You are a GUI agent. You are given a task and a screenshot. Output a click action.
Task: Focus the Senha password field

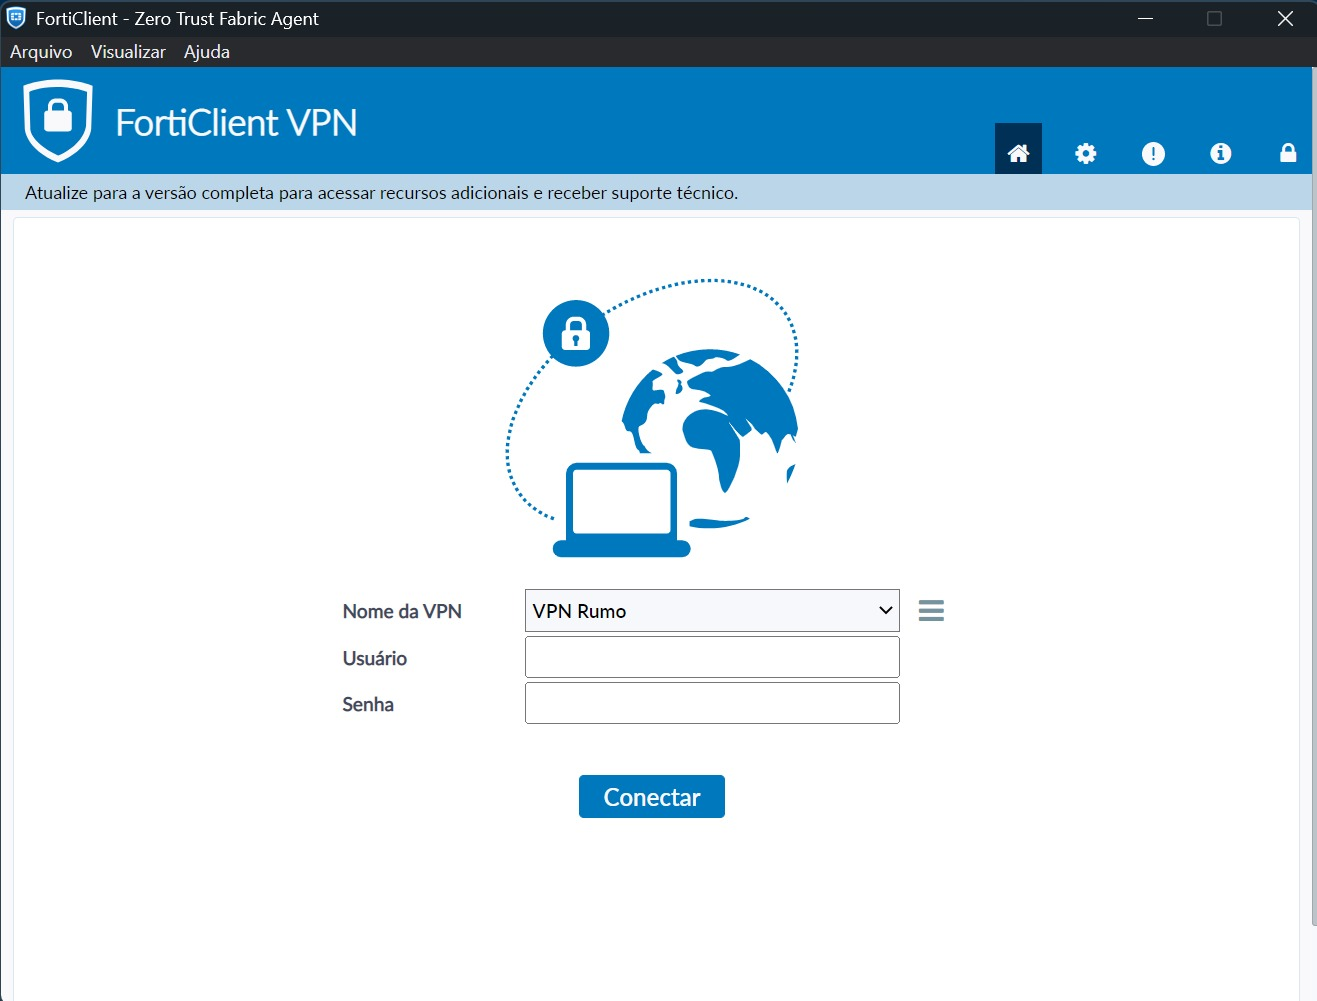pyautogui.click(x=712, y=703)
